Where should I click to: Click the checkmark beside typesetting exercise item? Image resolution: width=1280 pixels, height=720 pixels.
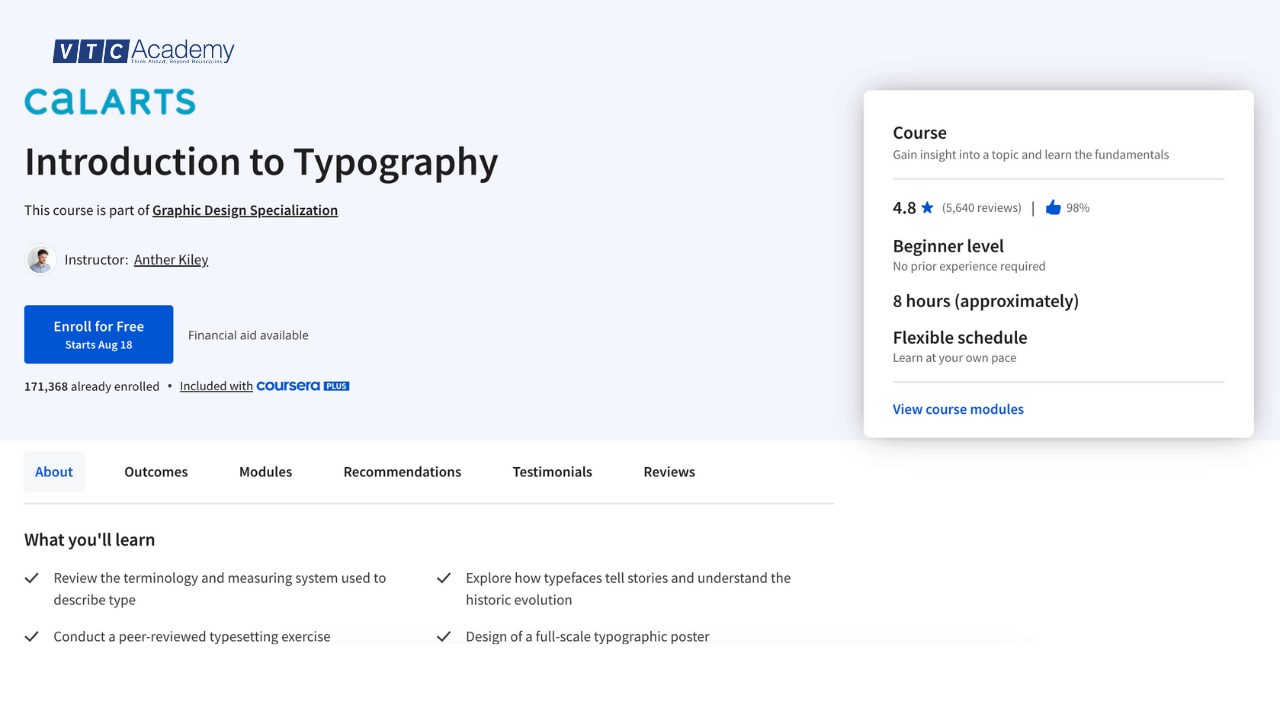tap(31, 635)
